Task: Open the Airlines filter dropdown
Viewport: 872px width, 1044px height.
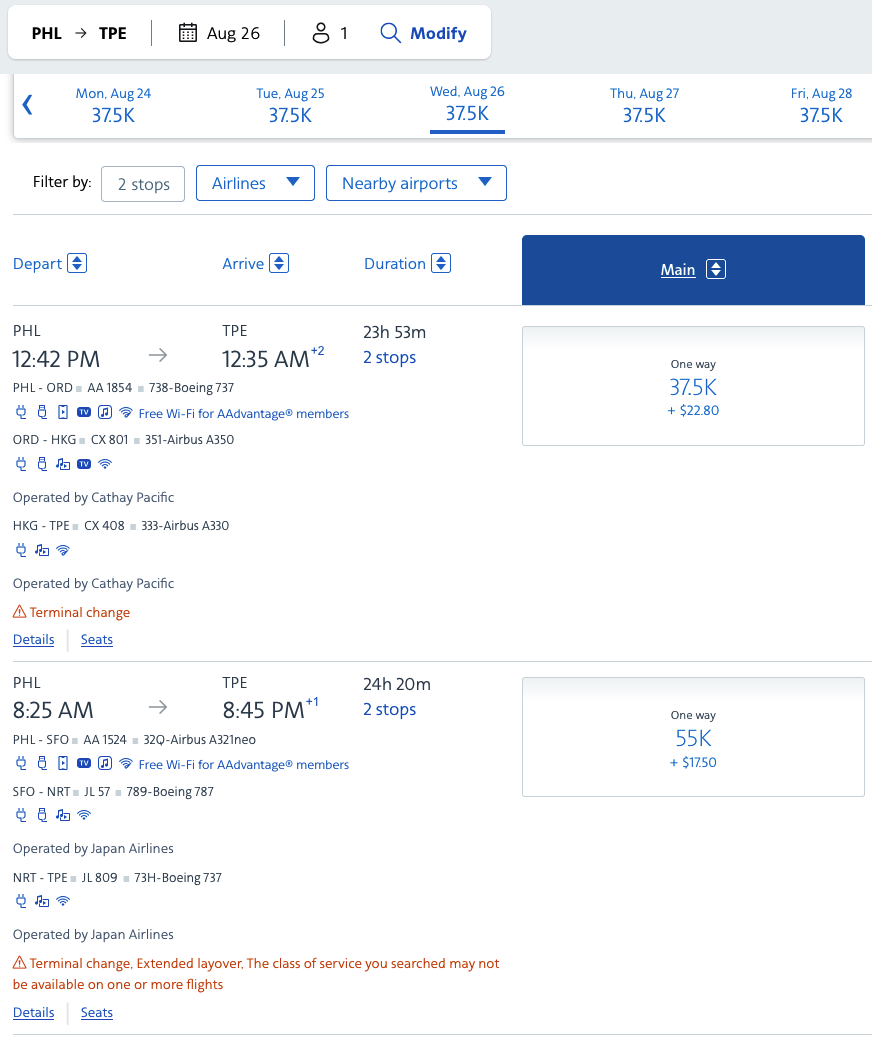Action: (255, 183)
